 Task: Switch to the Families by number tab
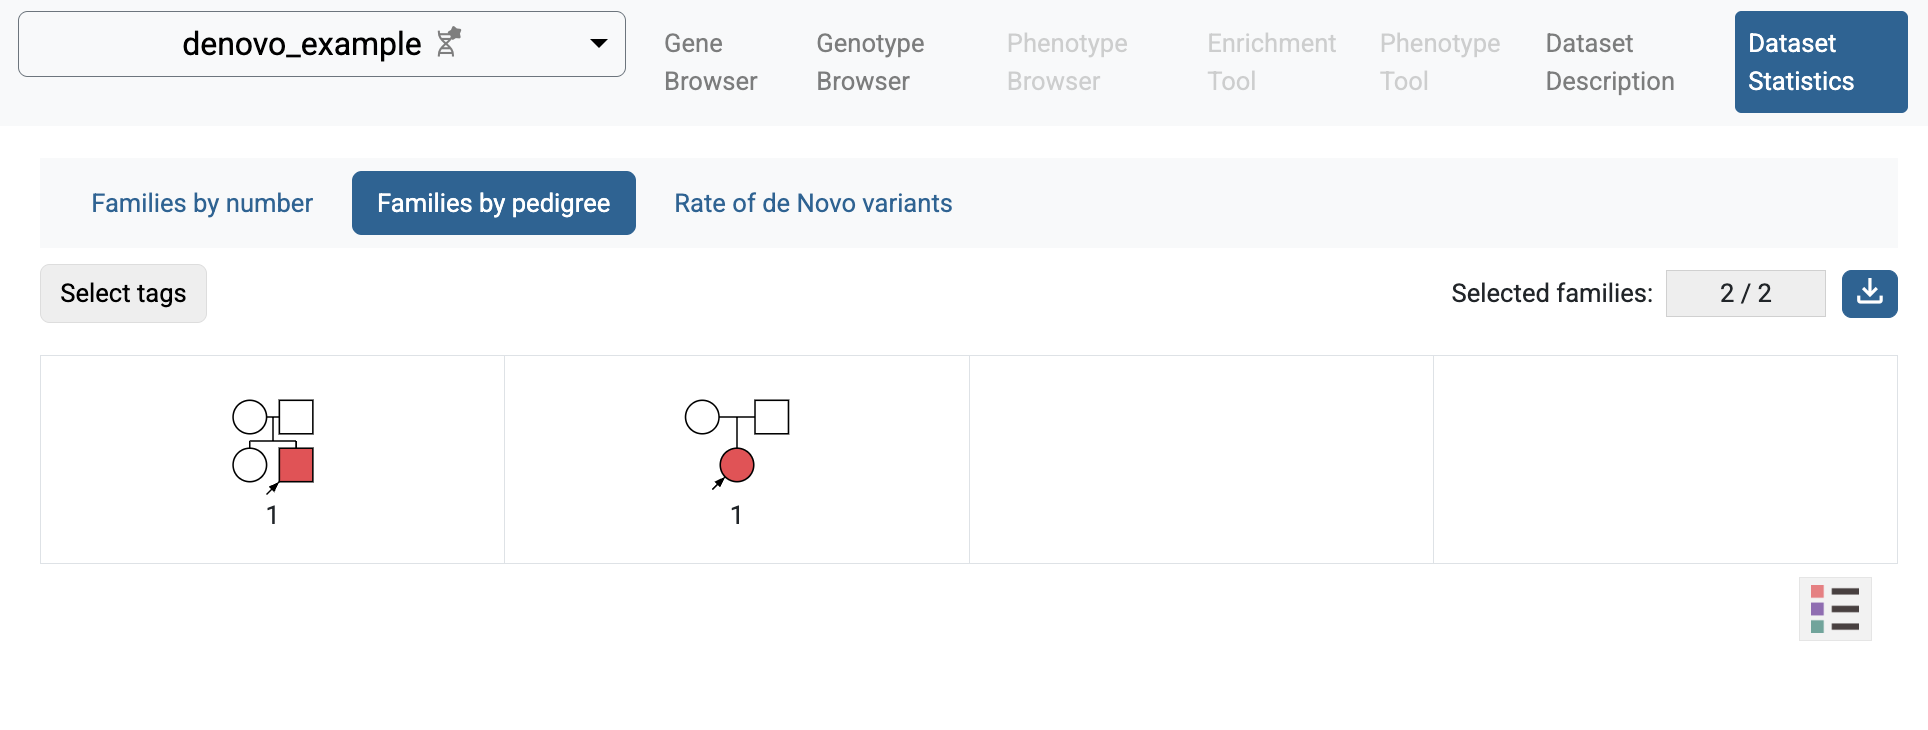(x=201, y=203)
